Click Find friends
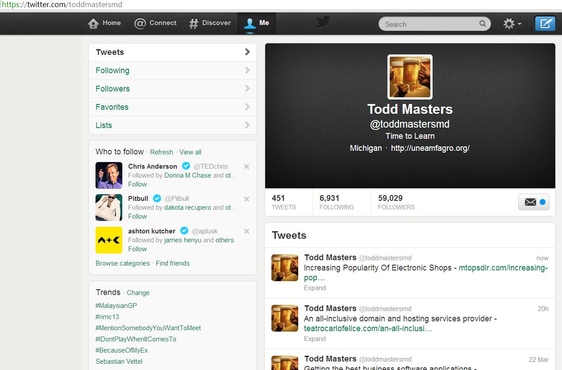The width and height of the screenshot is (562, 370). coord(172,263)
